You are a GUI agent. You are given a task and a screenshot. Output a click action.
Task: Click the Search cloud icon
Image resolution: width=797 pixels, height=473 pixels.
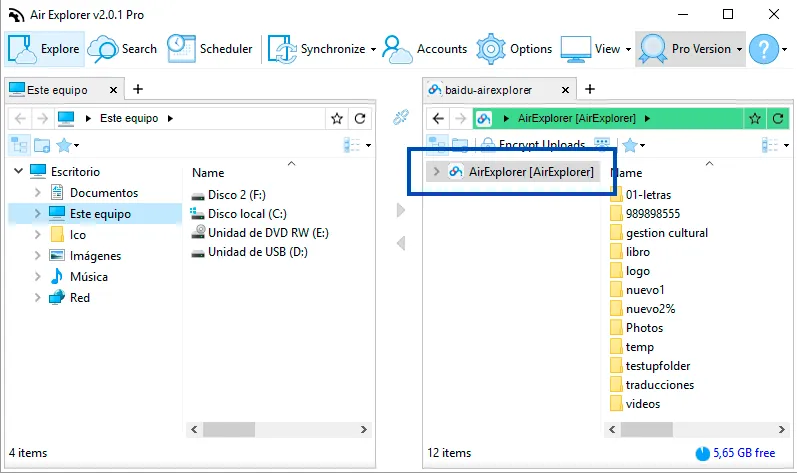[x=103, y=49]
